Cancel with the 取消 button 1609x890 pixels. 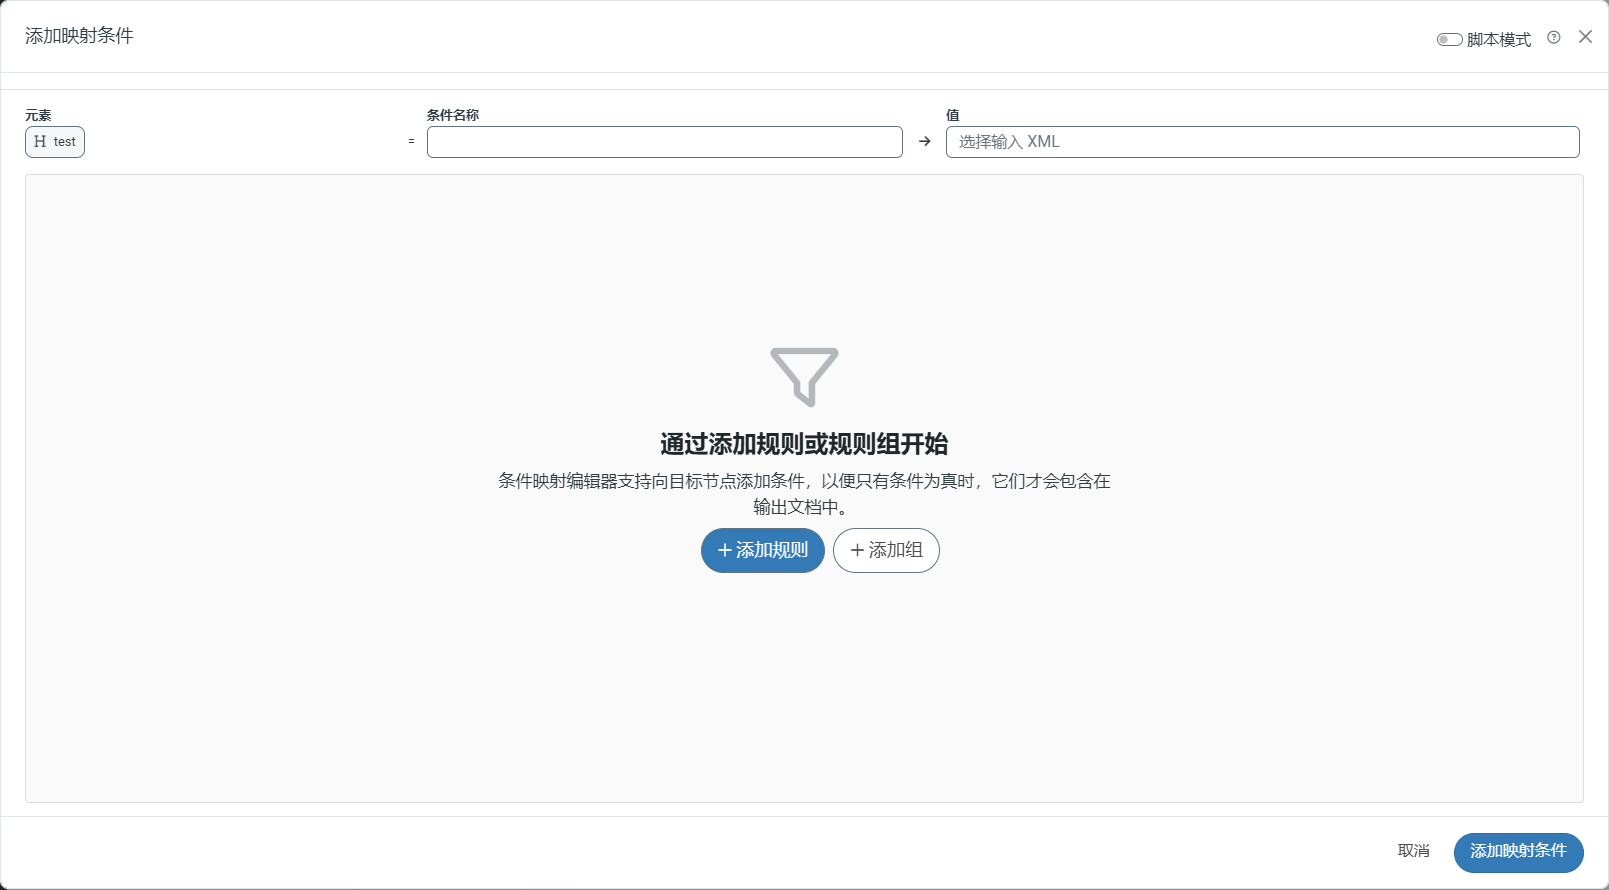[1413, 851]
